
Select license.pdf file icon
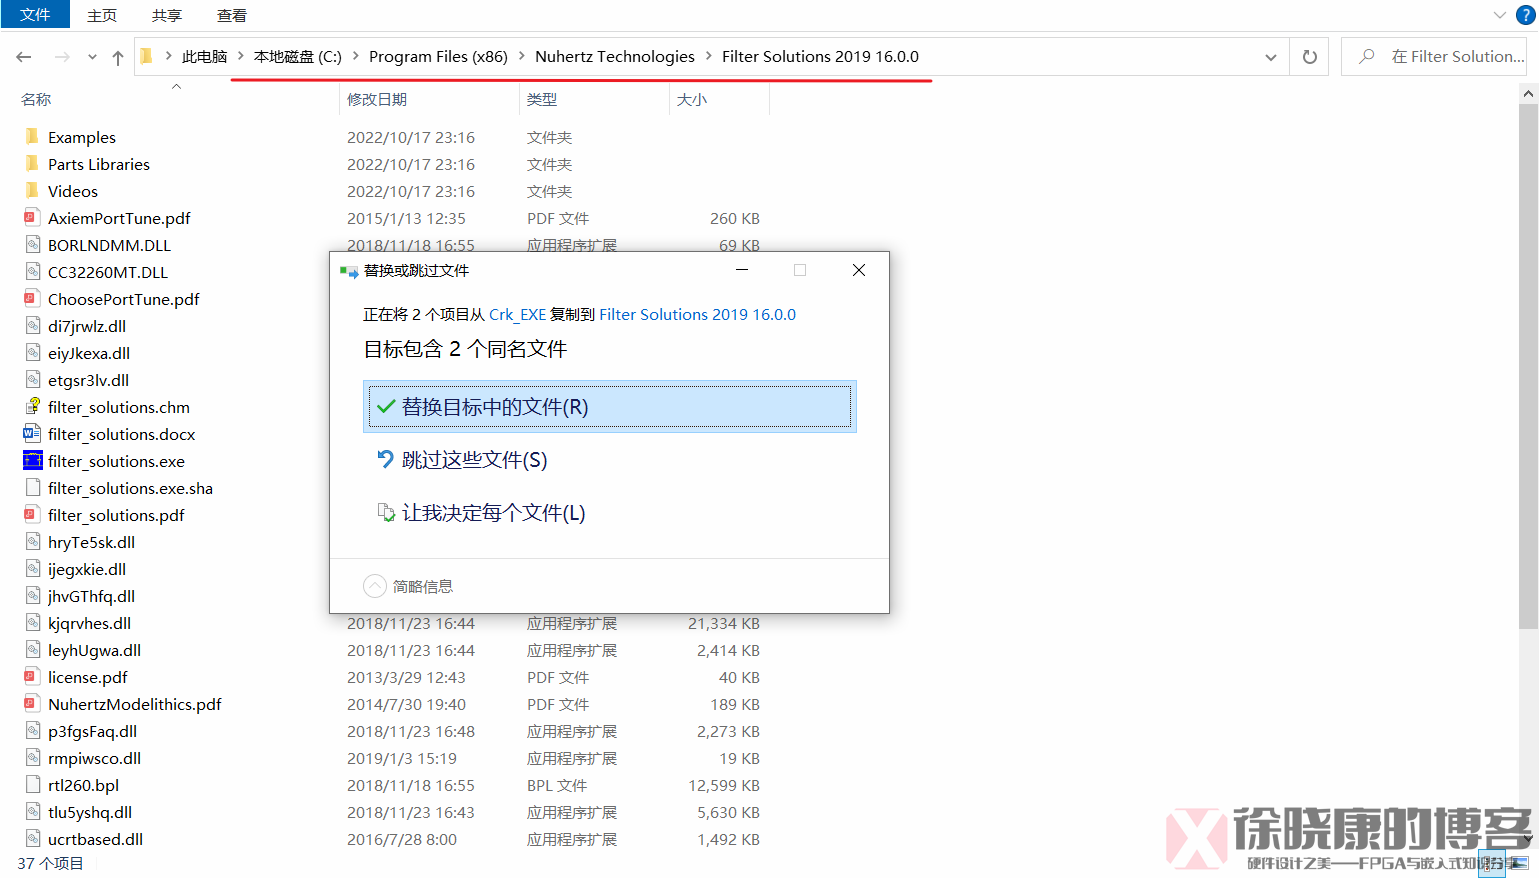pos(32,677)
